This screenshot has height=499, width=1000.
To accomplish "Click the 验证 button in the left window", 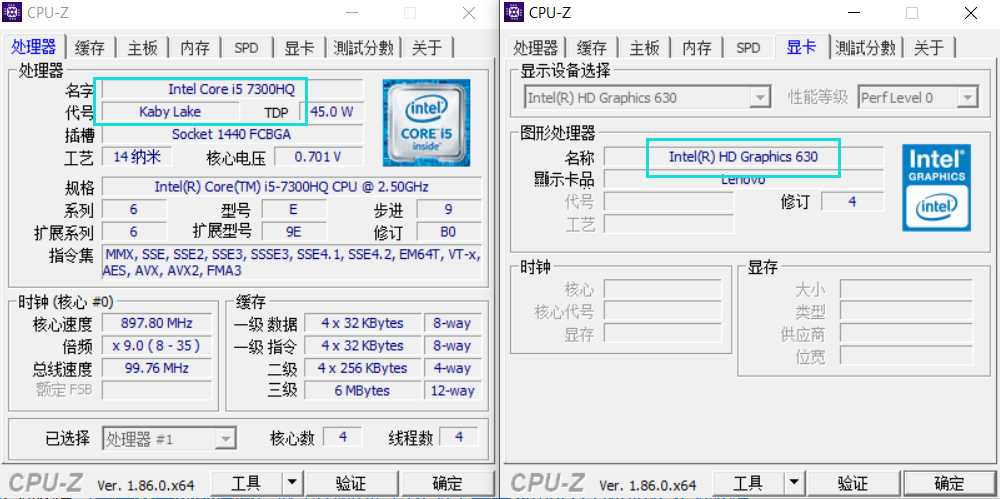I will coord(351,483).
